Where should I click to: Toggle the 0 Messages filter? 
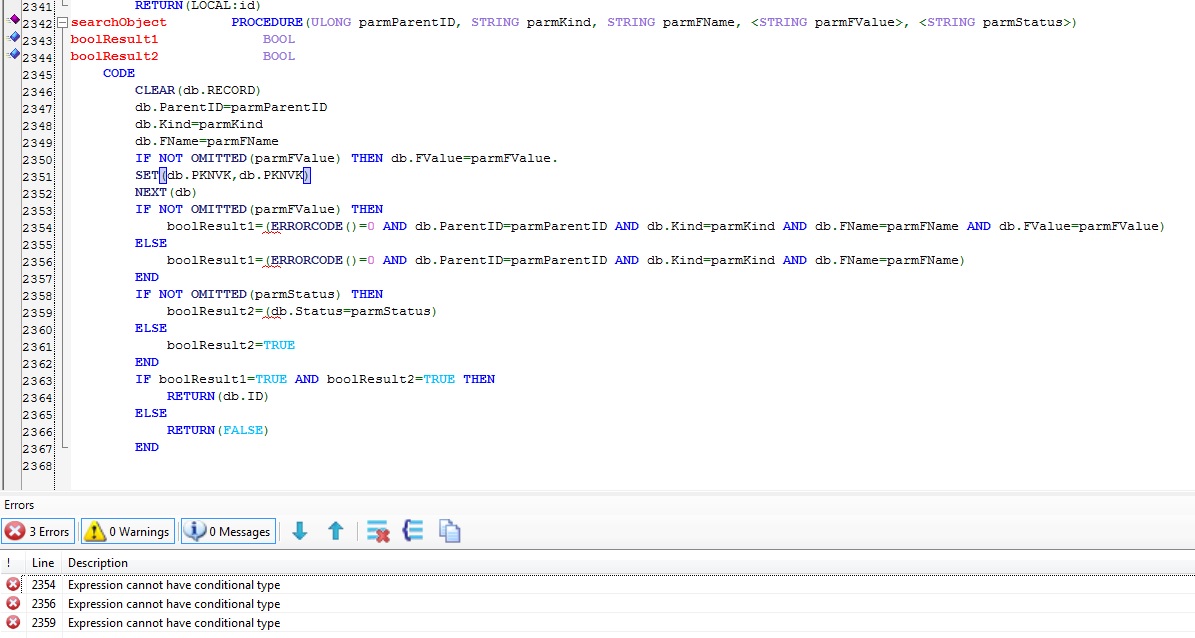(228, 532)
